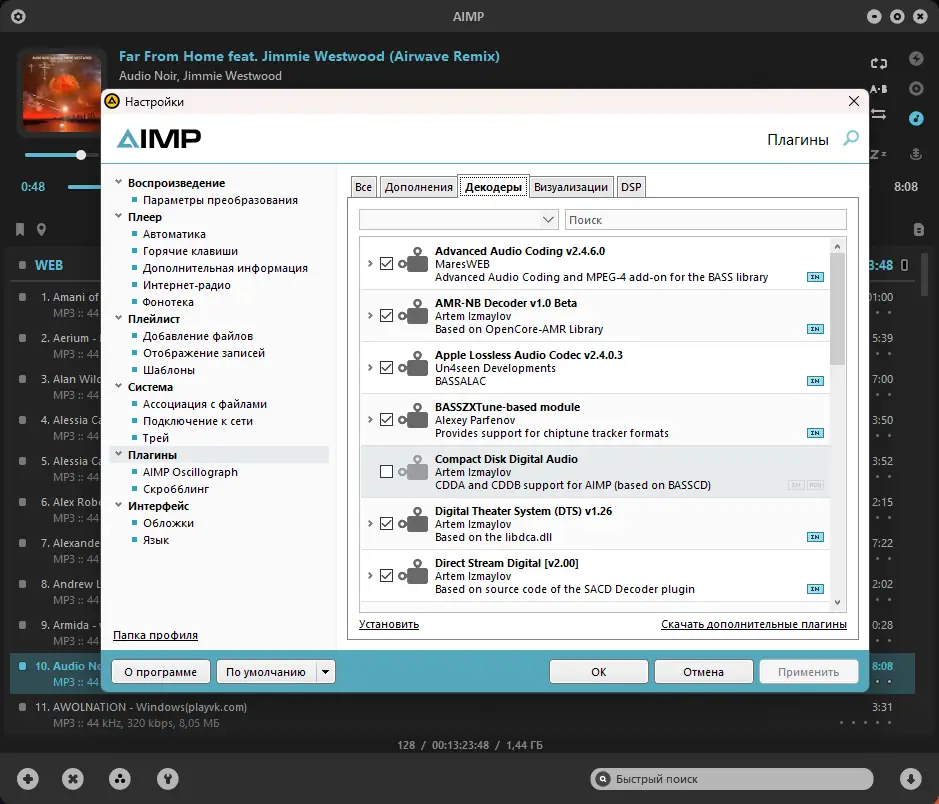Collapse the Воспроизведение tree section

[x=119, y=182]
